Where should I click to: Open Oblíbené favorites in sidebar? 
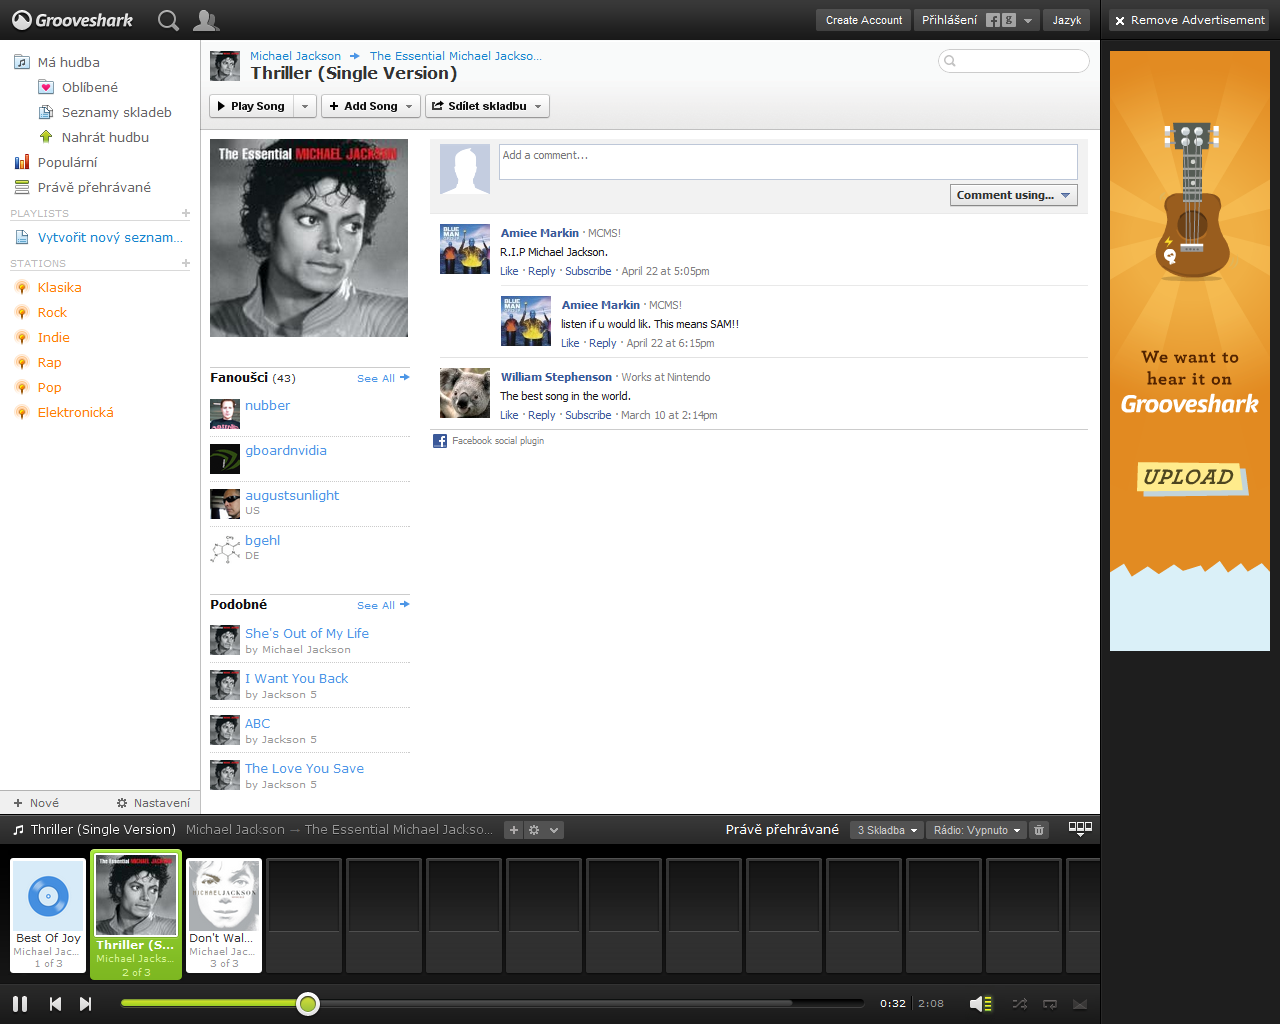pyautogui.click(x=90, y=87)
